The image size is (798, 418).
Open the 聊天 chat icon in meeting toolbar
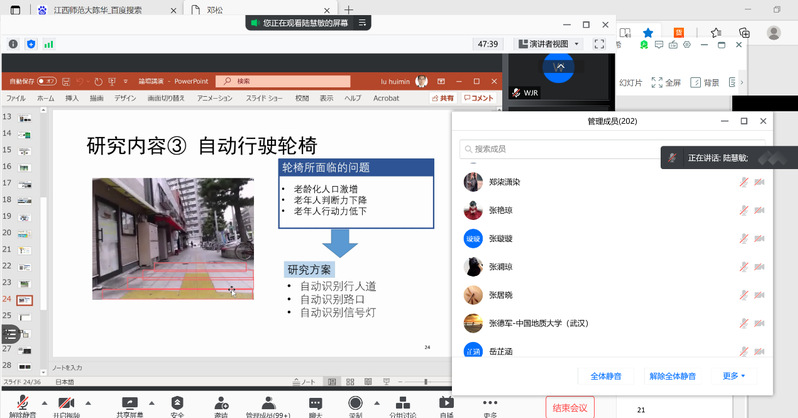pos(315,402)
